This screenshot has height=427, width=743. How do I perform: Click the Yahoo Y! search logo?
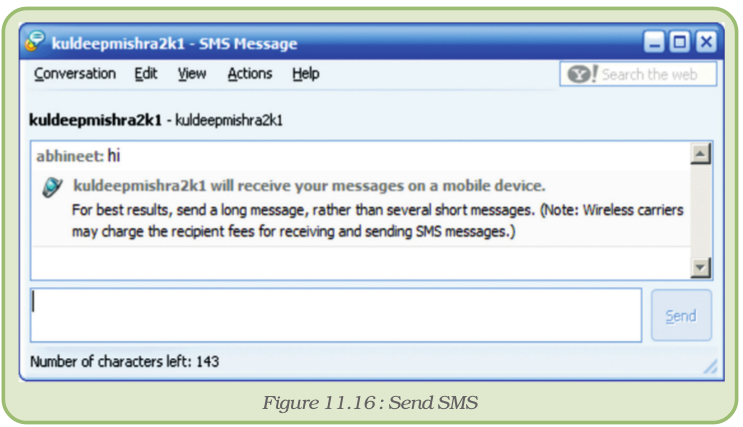(582, 74)
